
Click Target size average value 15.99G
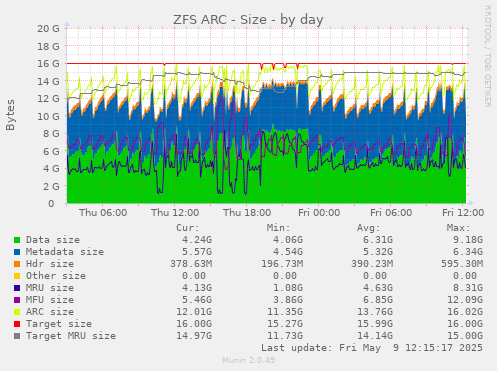(375, 324)
